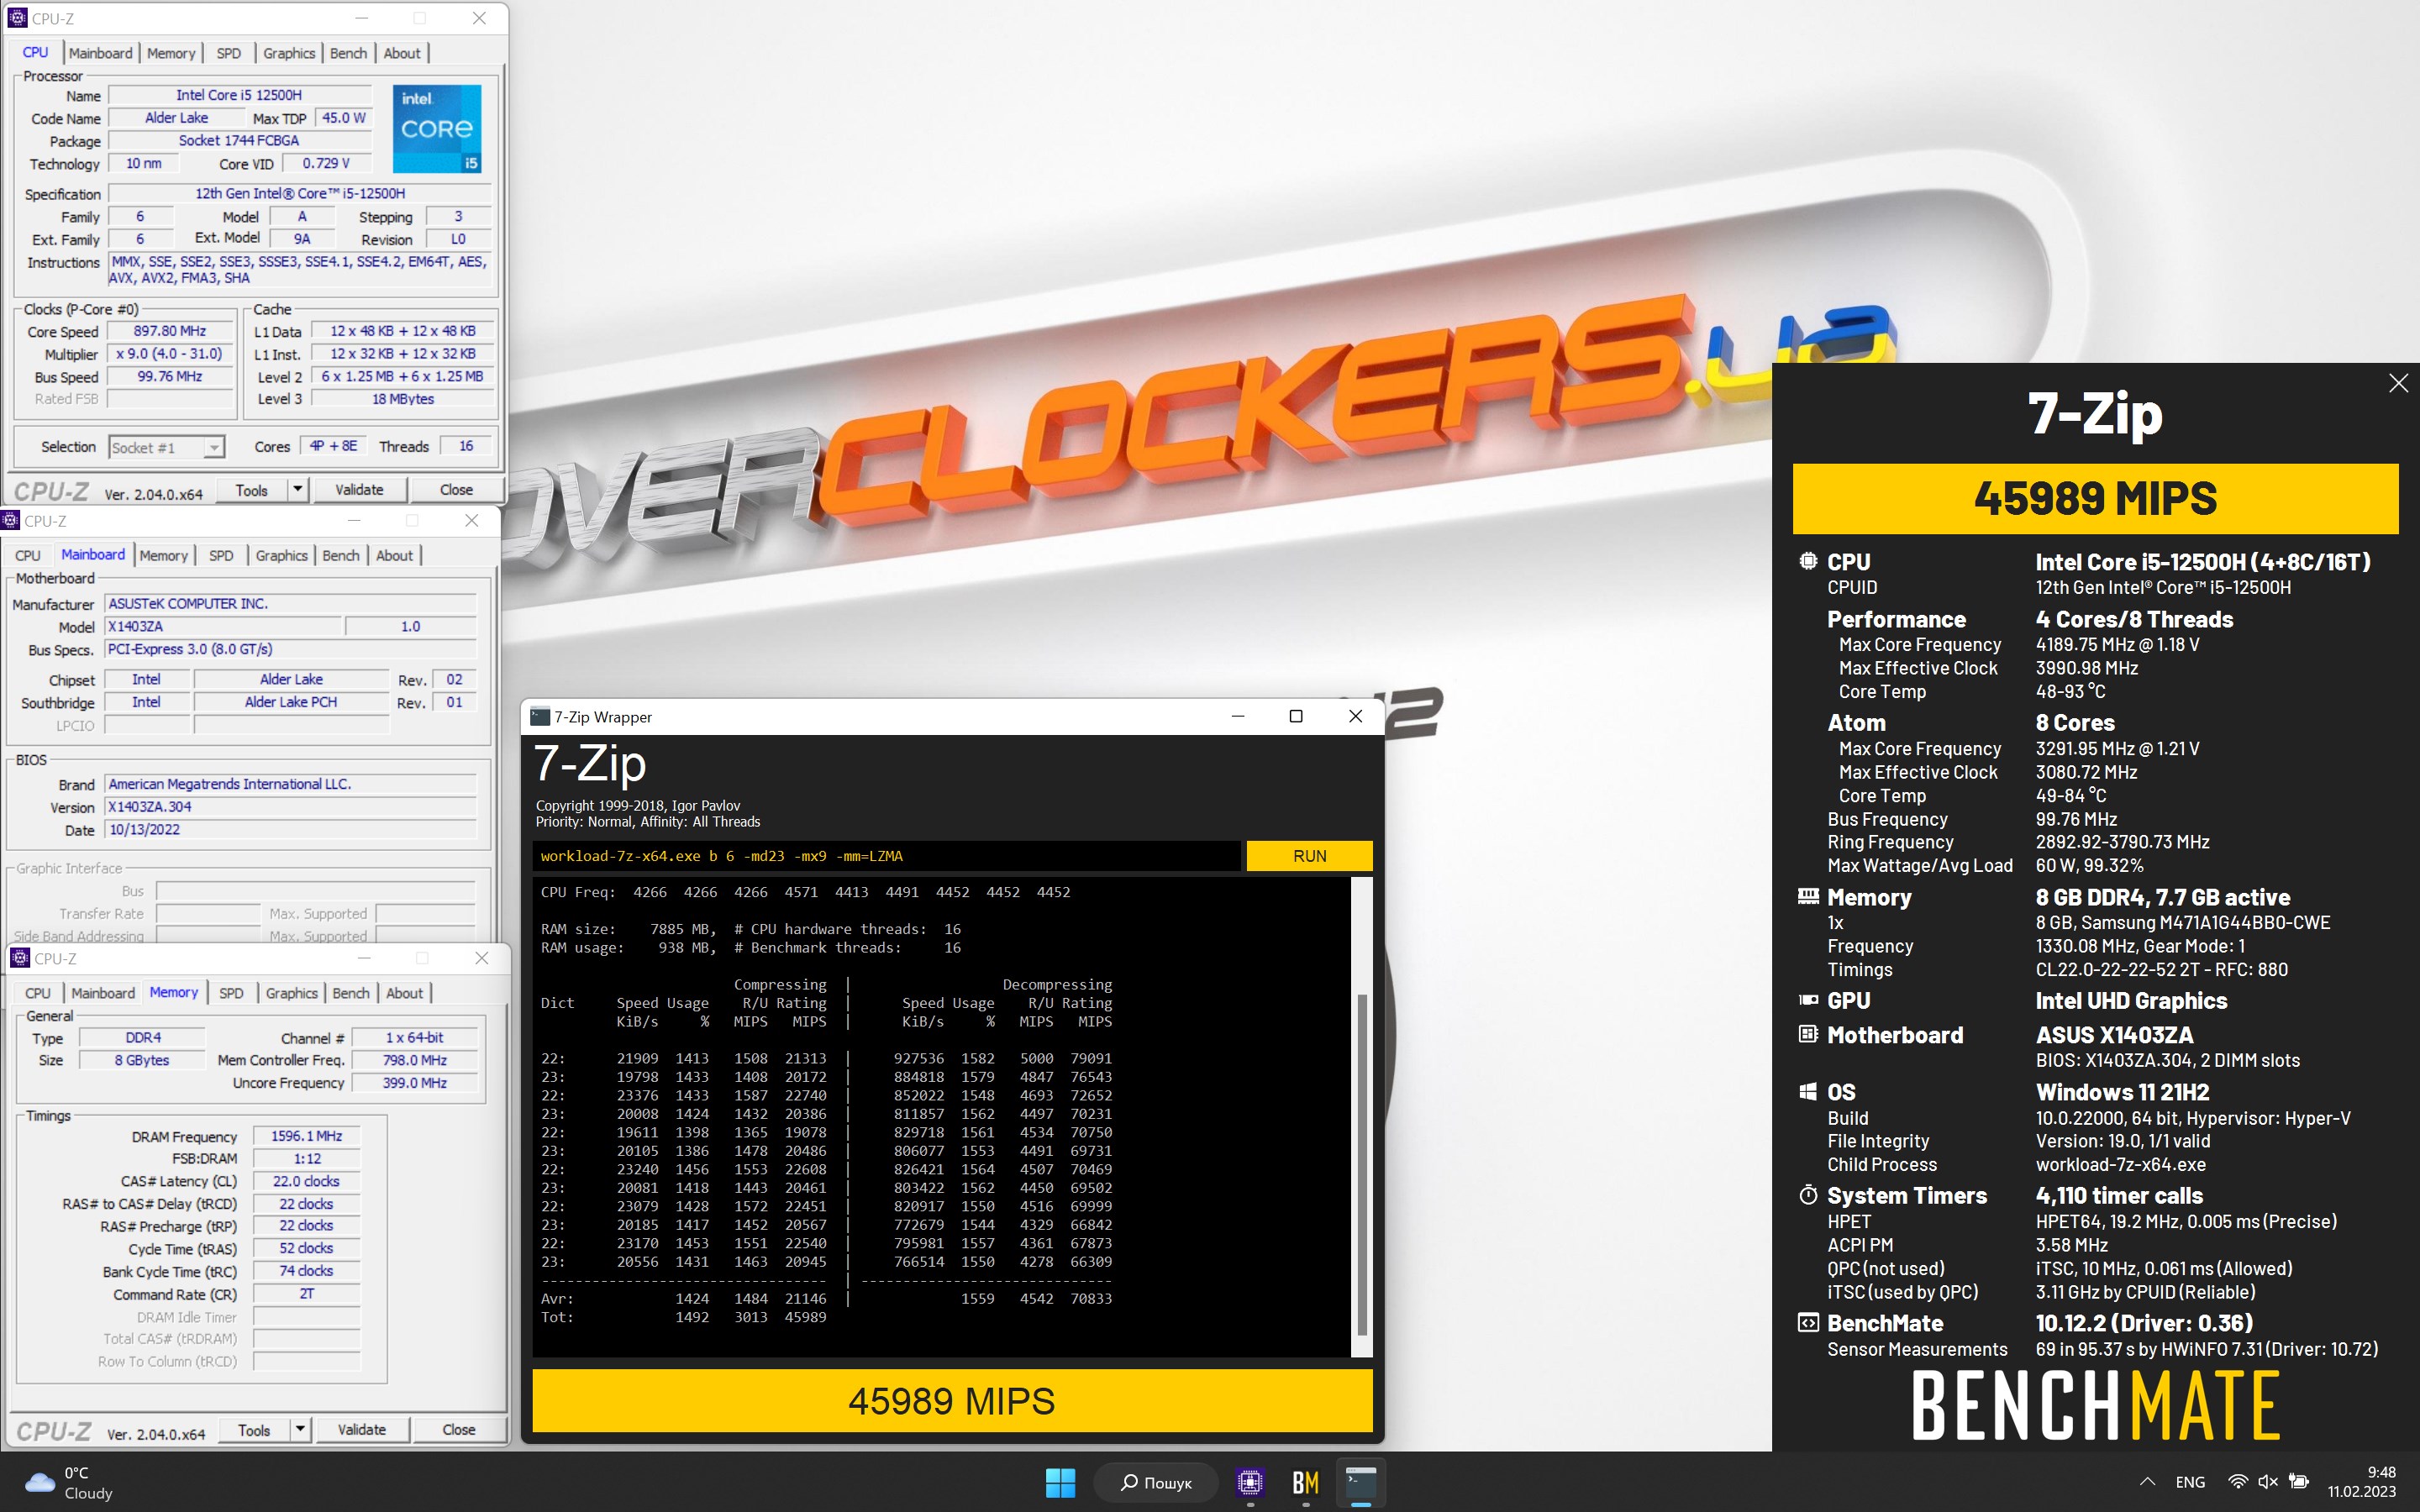This screenshot has width=2420, height=1512.
Task: Click CAS# Latency value 22.0 clocks
Action: pos(307,1181)
